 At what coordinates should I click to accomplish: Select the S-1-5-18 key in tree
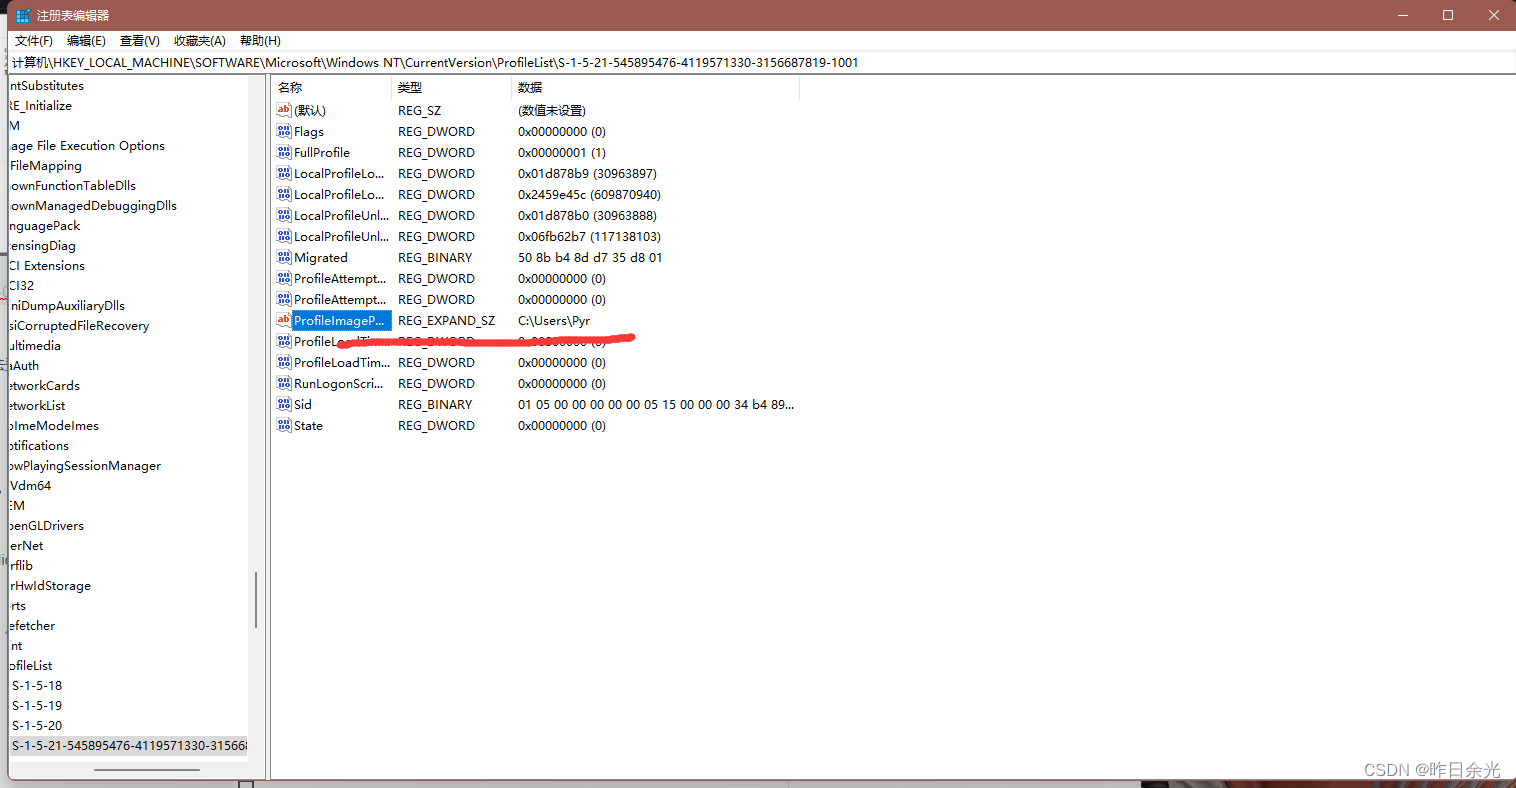(x=37, y=686)
